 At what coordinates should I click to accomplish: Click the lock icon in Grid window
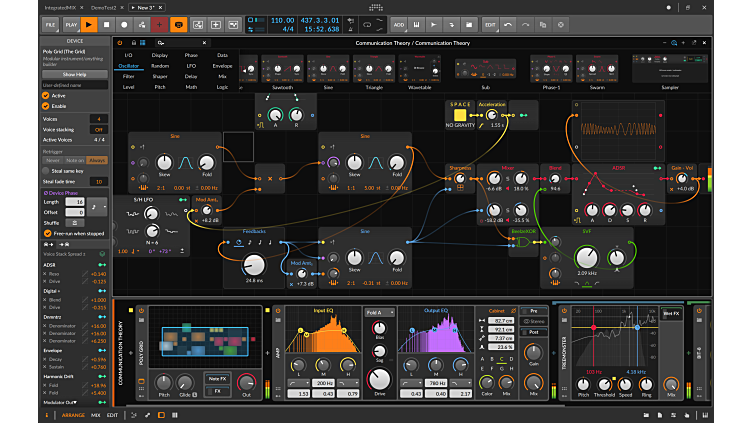point(134,43)
